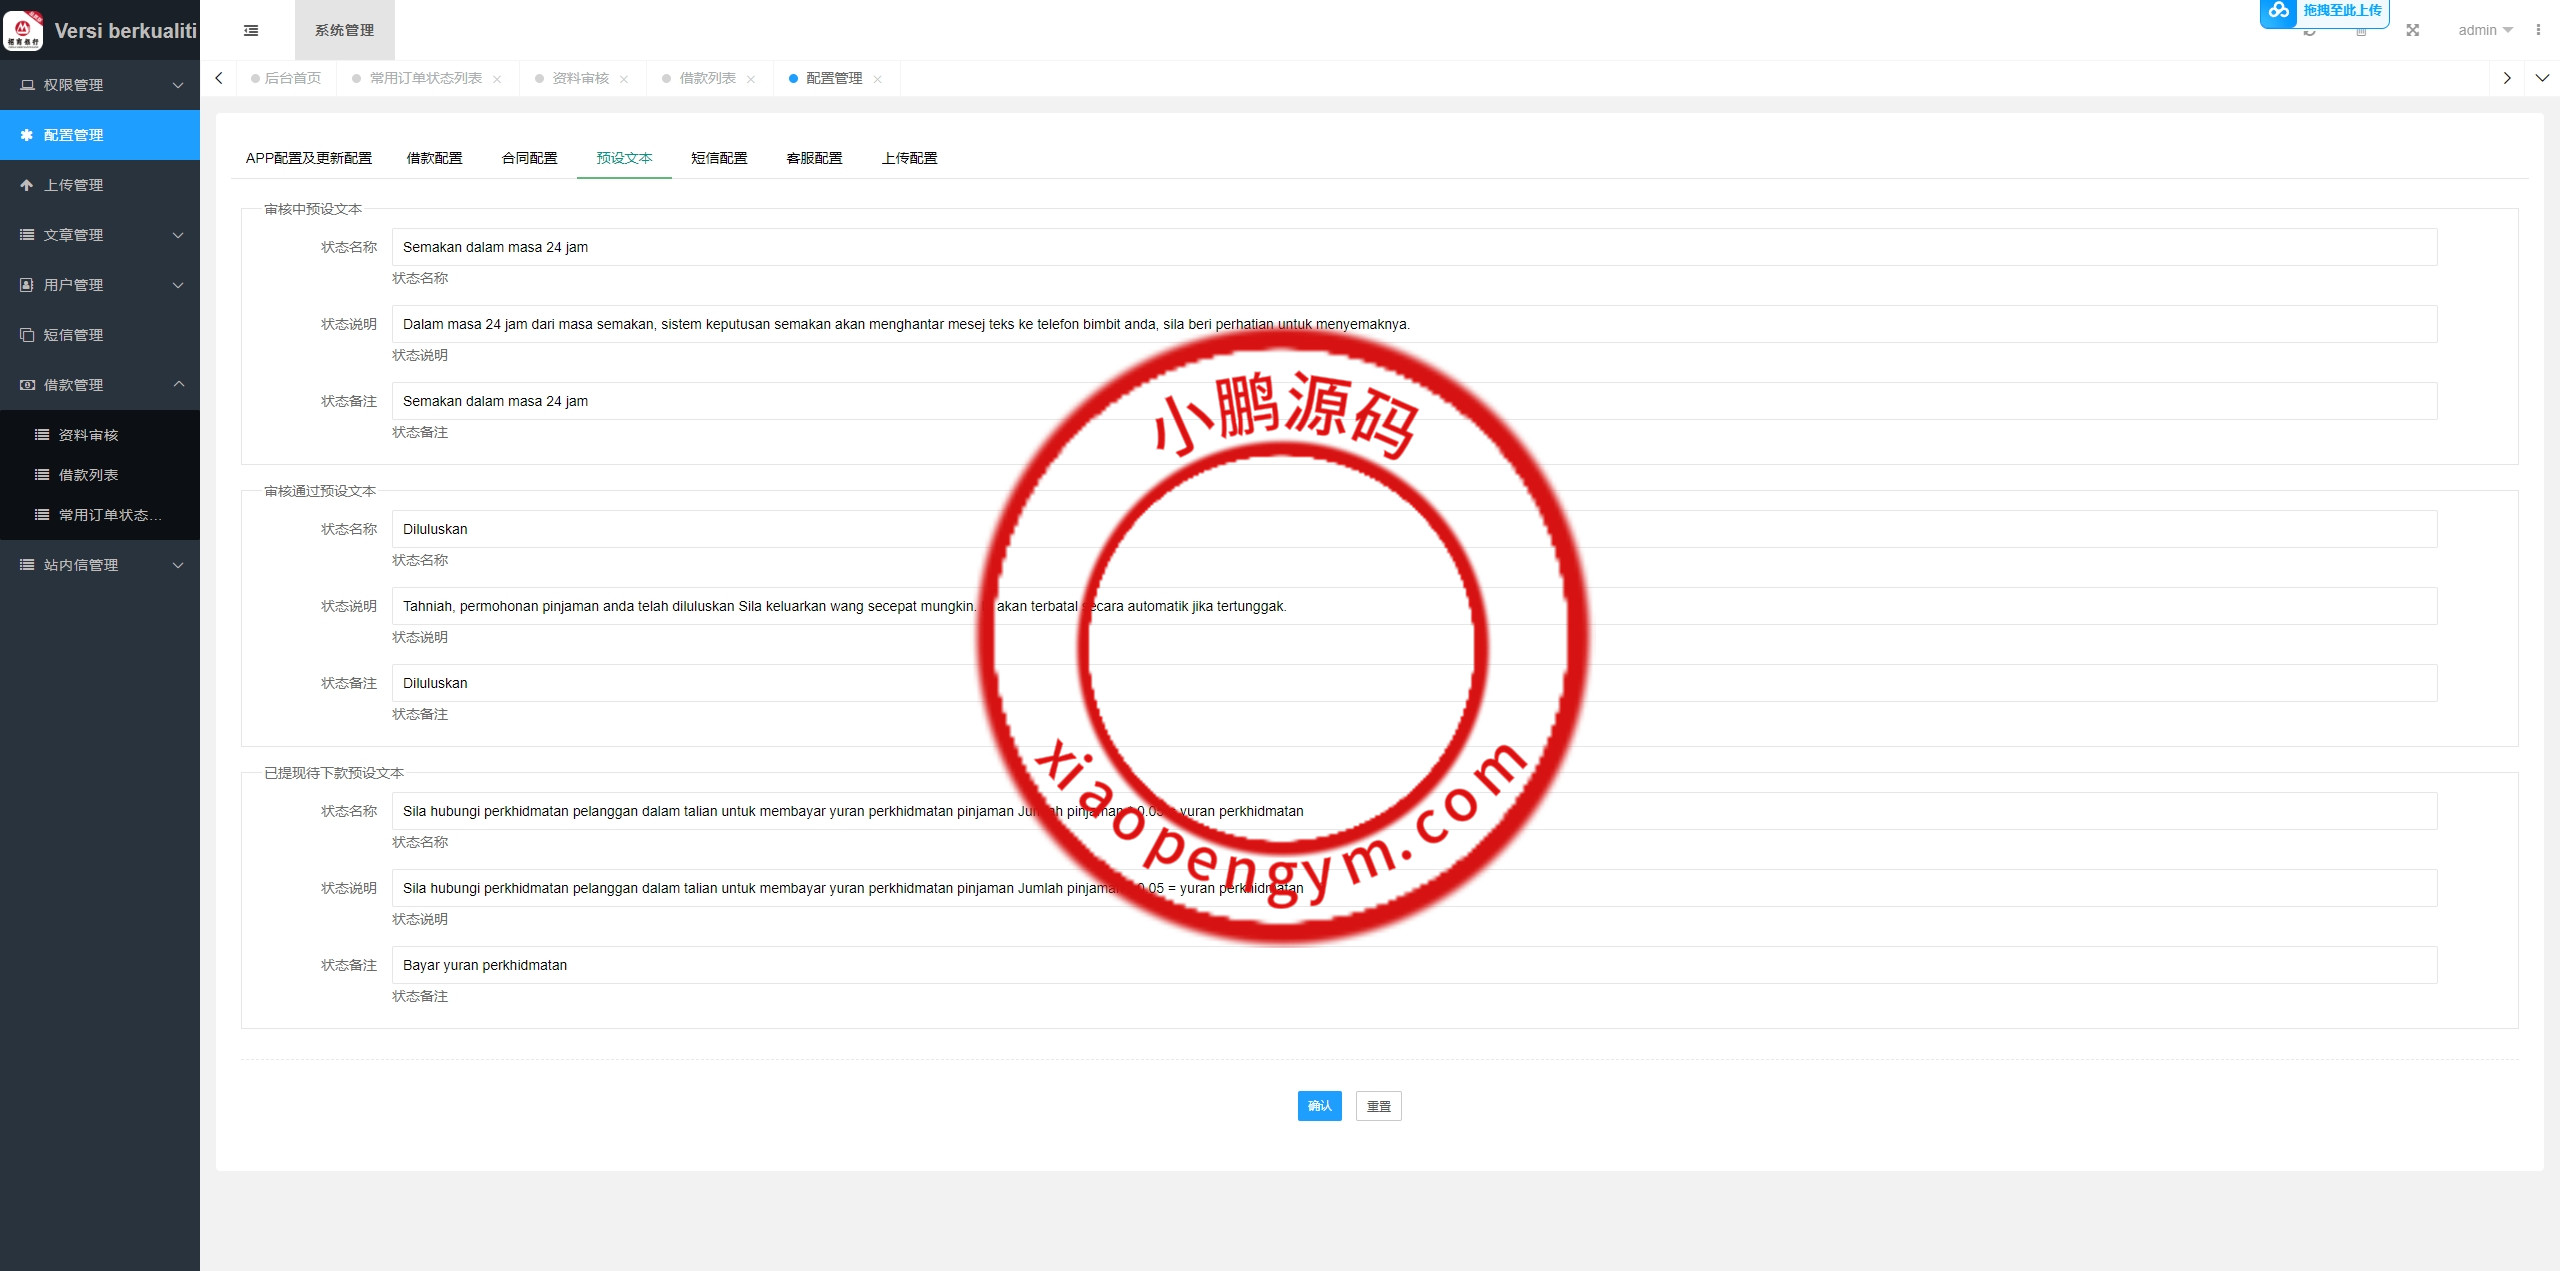The width and height of the screenshot is (2560, 1271).
Task: Open the admin user dropdown
Action: (2485, 30)
